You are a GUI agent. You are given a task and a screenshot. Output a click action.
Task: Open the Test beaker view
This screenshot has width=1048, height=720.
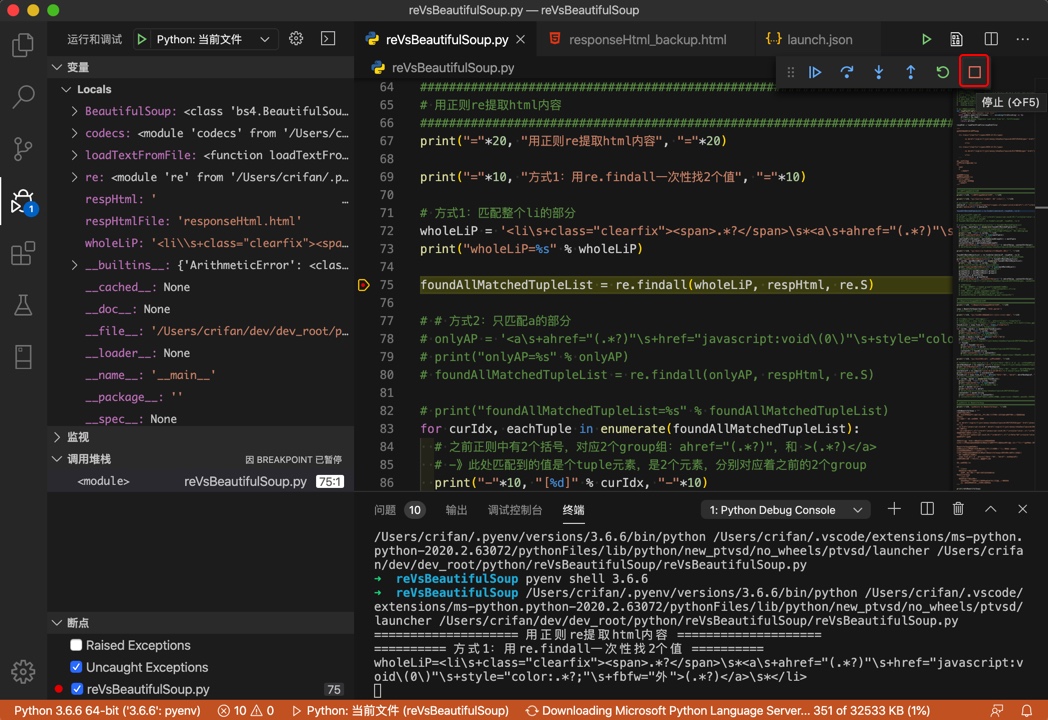23,305
